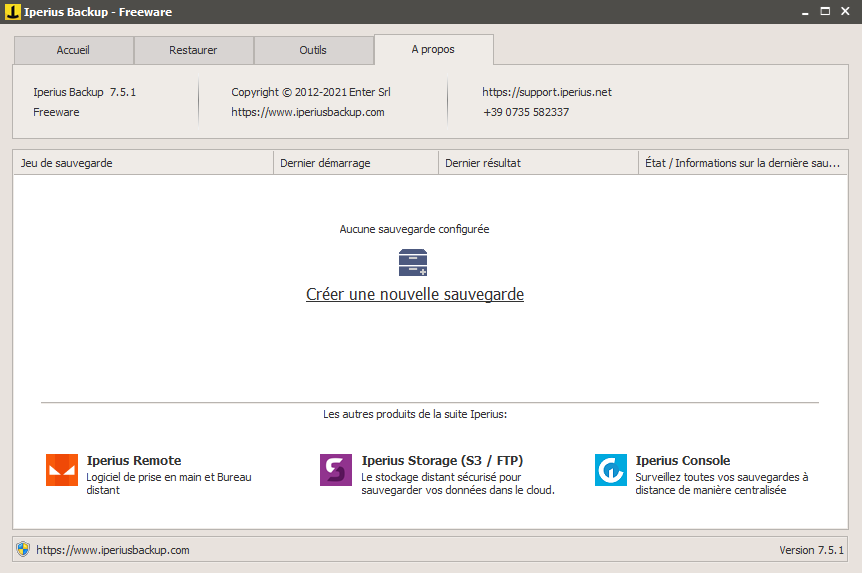
Task: Sort by Dernier résultat column header
Action: point(538,163)
